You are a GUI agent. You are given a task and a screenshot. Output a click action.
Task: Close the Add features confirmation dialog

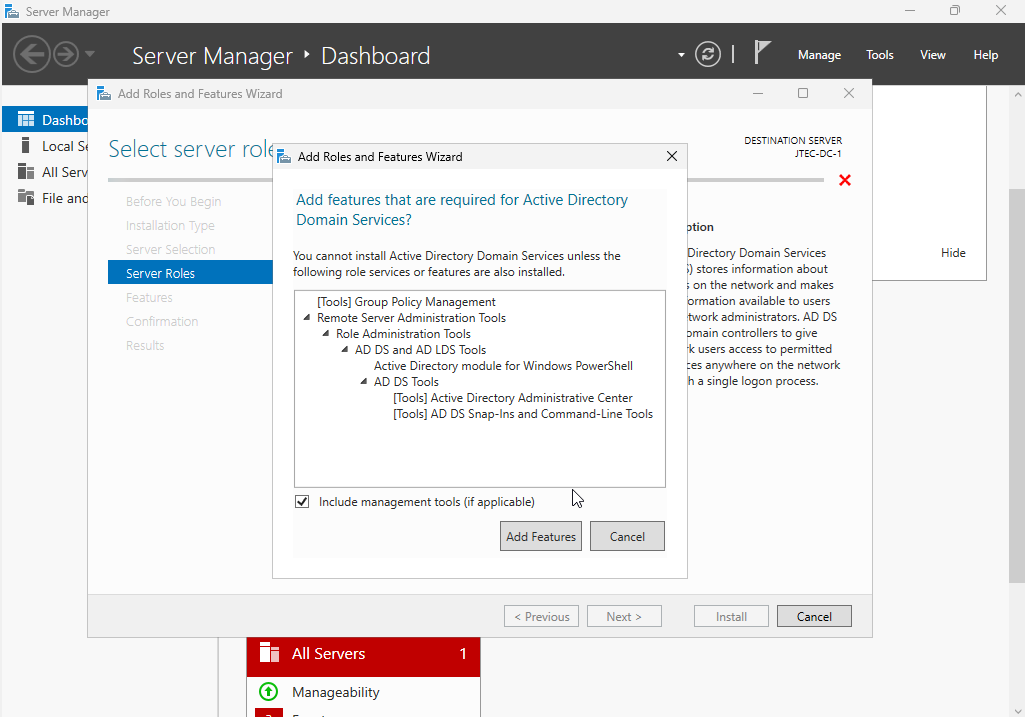[671, 156]
